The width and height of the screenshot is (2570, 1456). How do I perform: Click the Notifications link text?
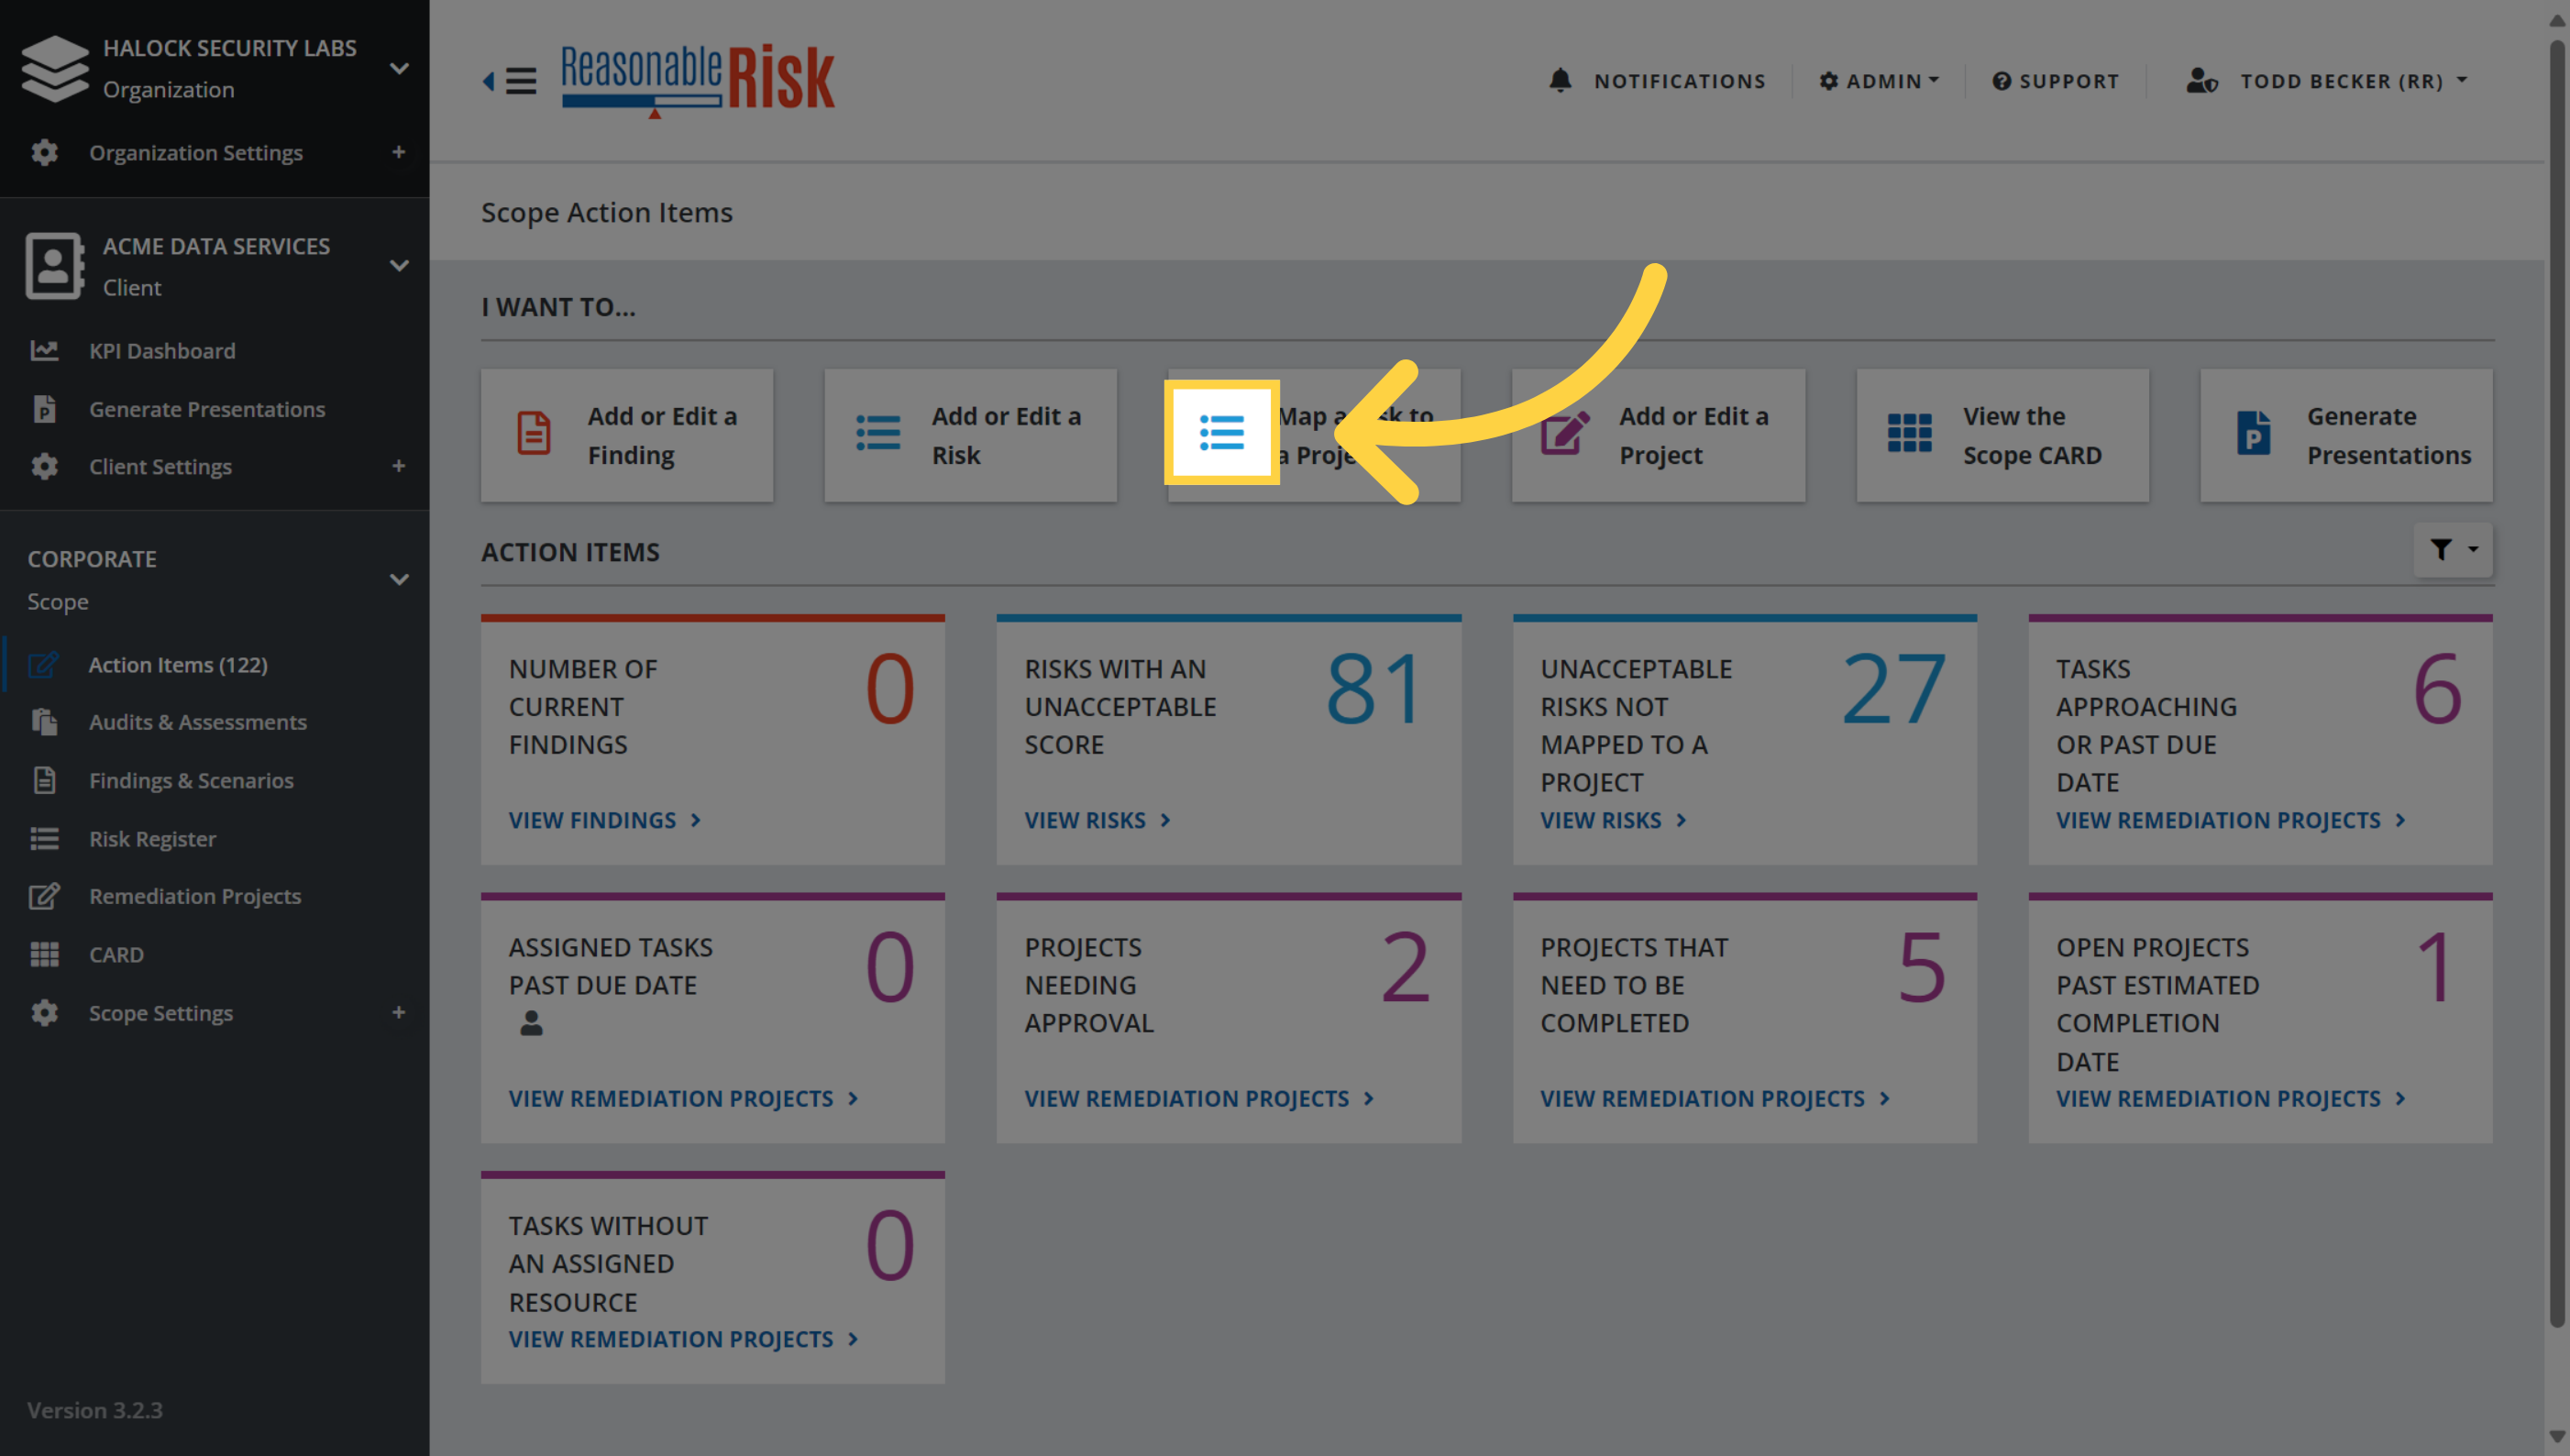pyautogui.click(x=1680, y=81)
